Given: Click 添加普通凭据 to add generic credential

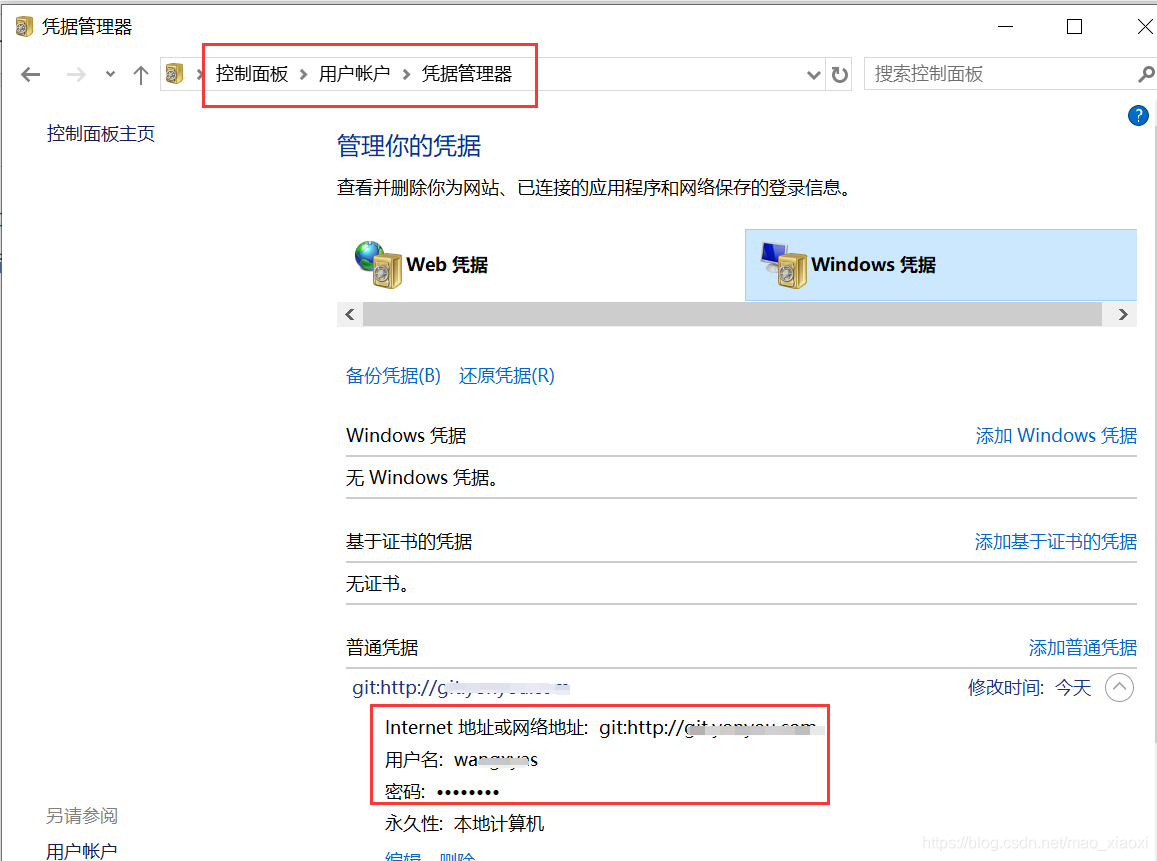Looking at the screenshot, I should (x=1083, y=647).
